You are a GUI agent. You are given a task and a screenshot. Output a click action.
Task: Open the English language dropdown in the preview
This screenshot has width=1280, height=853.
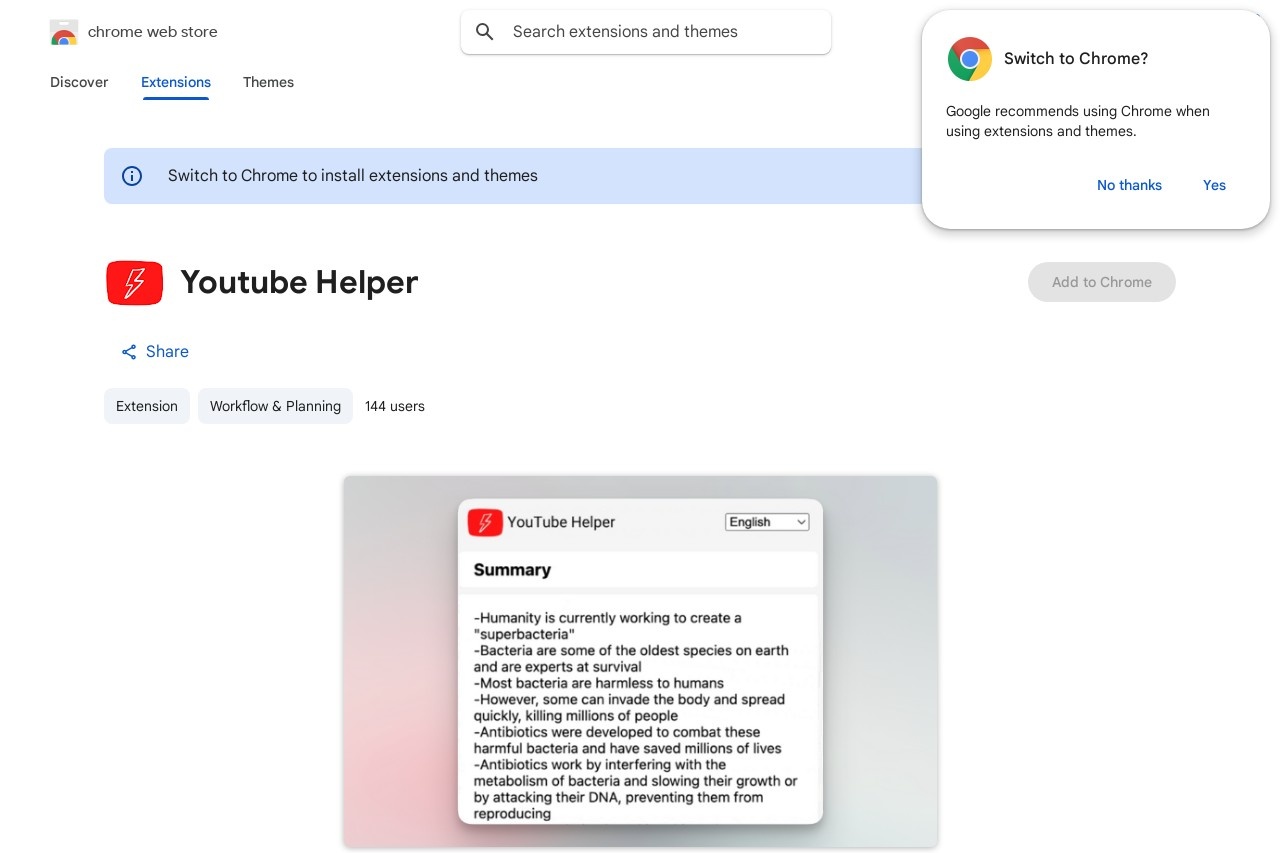coord(767,522)
